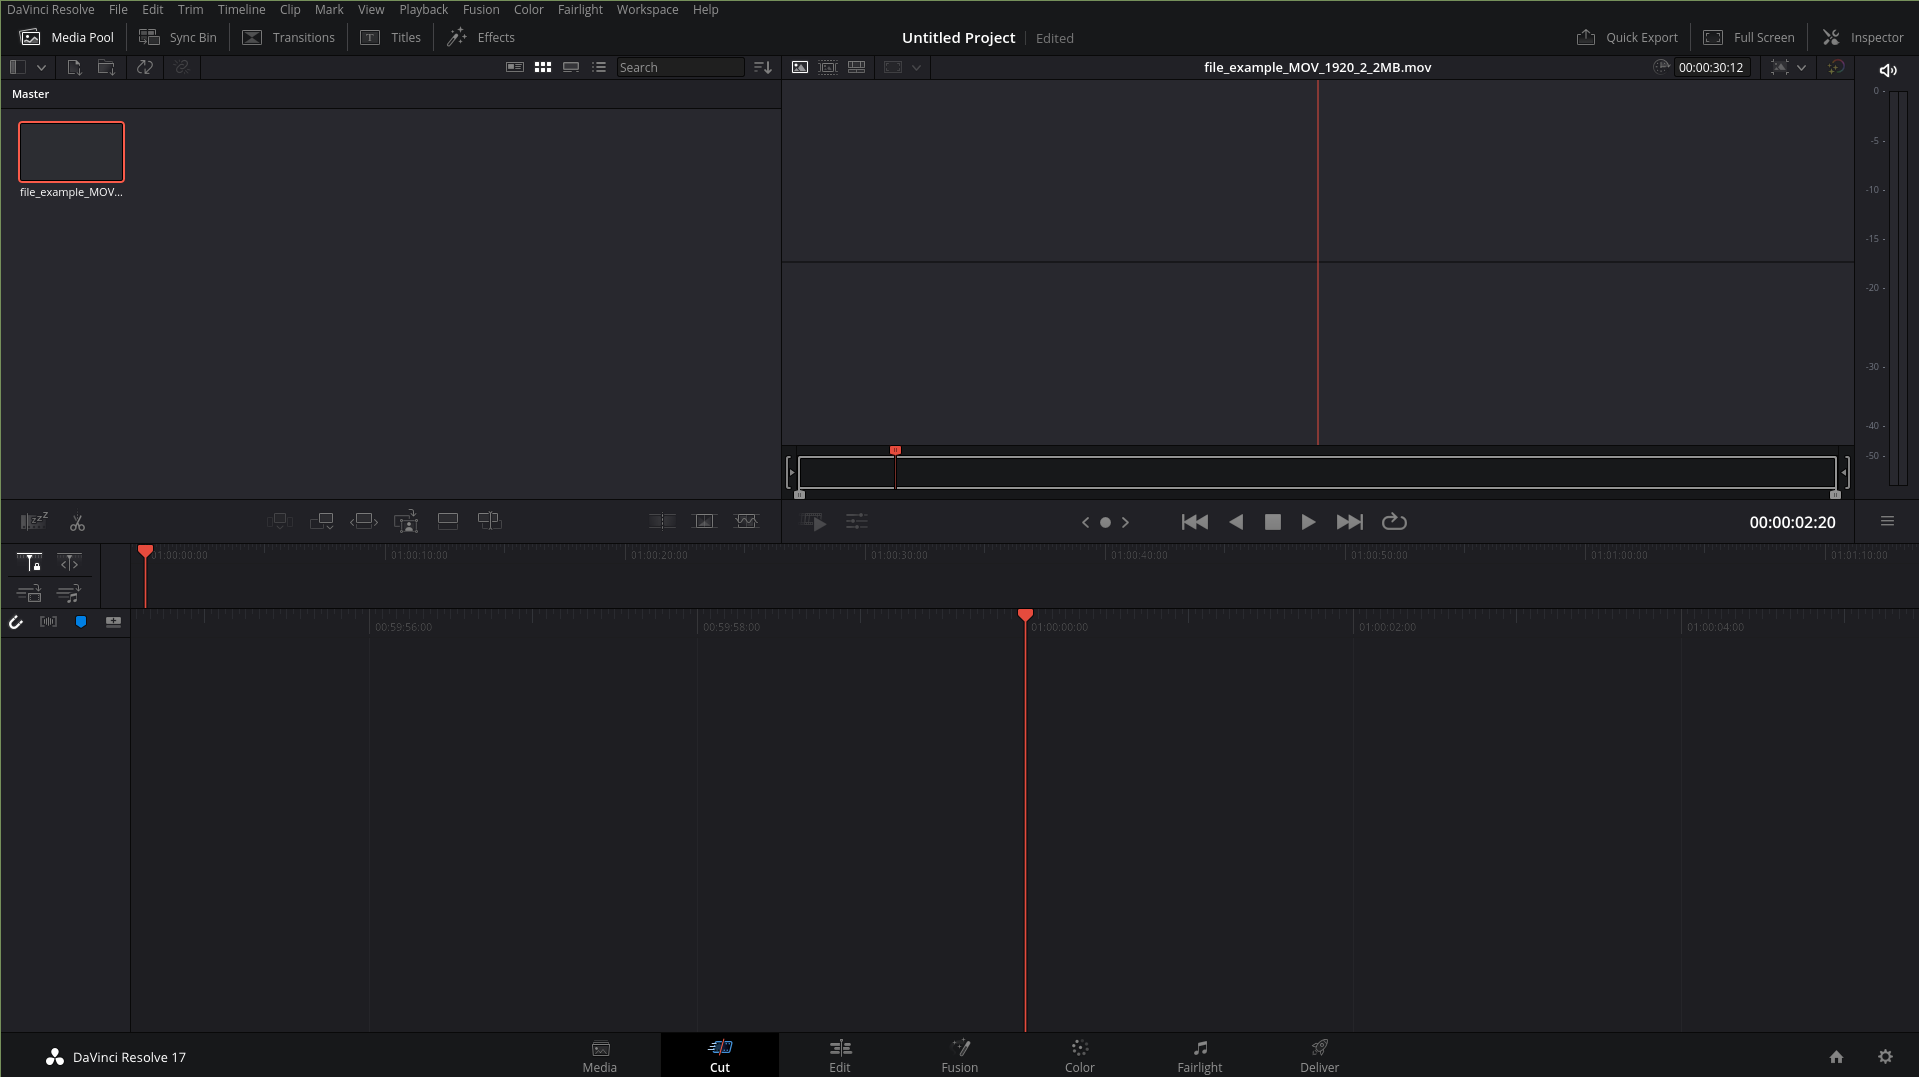The height and width of the screenshot is (1077, 1919).
Task: Switch media pool to metadata view
Action: click(515, 67)
